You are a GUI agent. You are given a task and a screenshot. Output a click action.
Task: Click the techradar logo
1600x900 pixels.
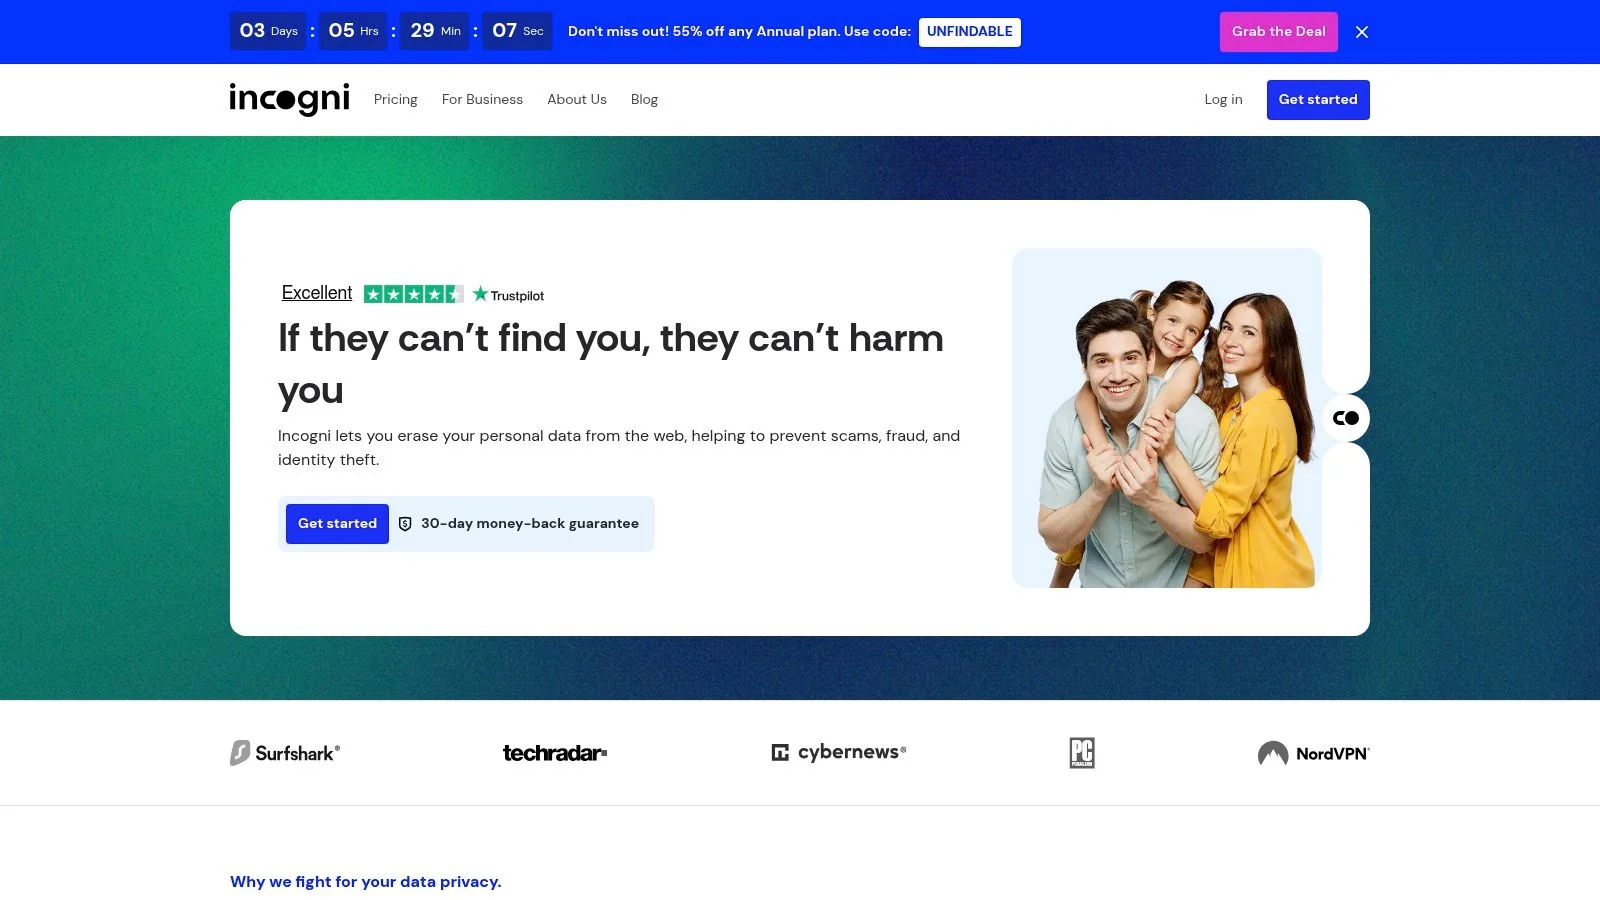(555, 753)
